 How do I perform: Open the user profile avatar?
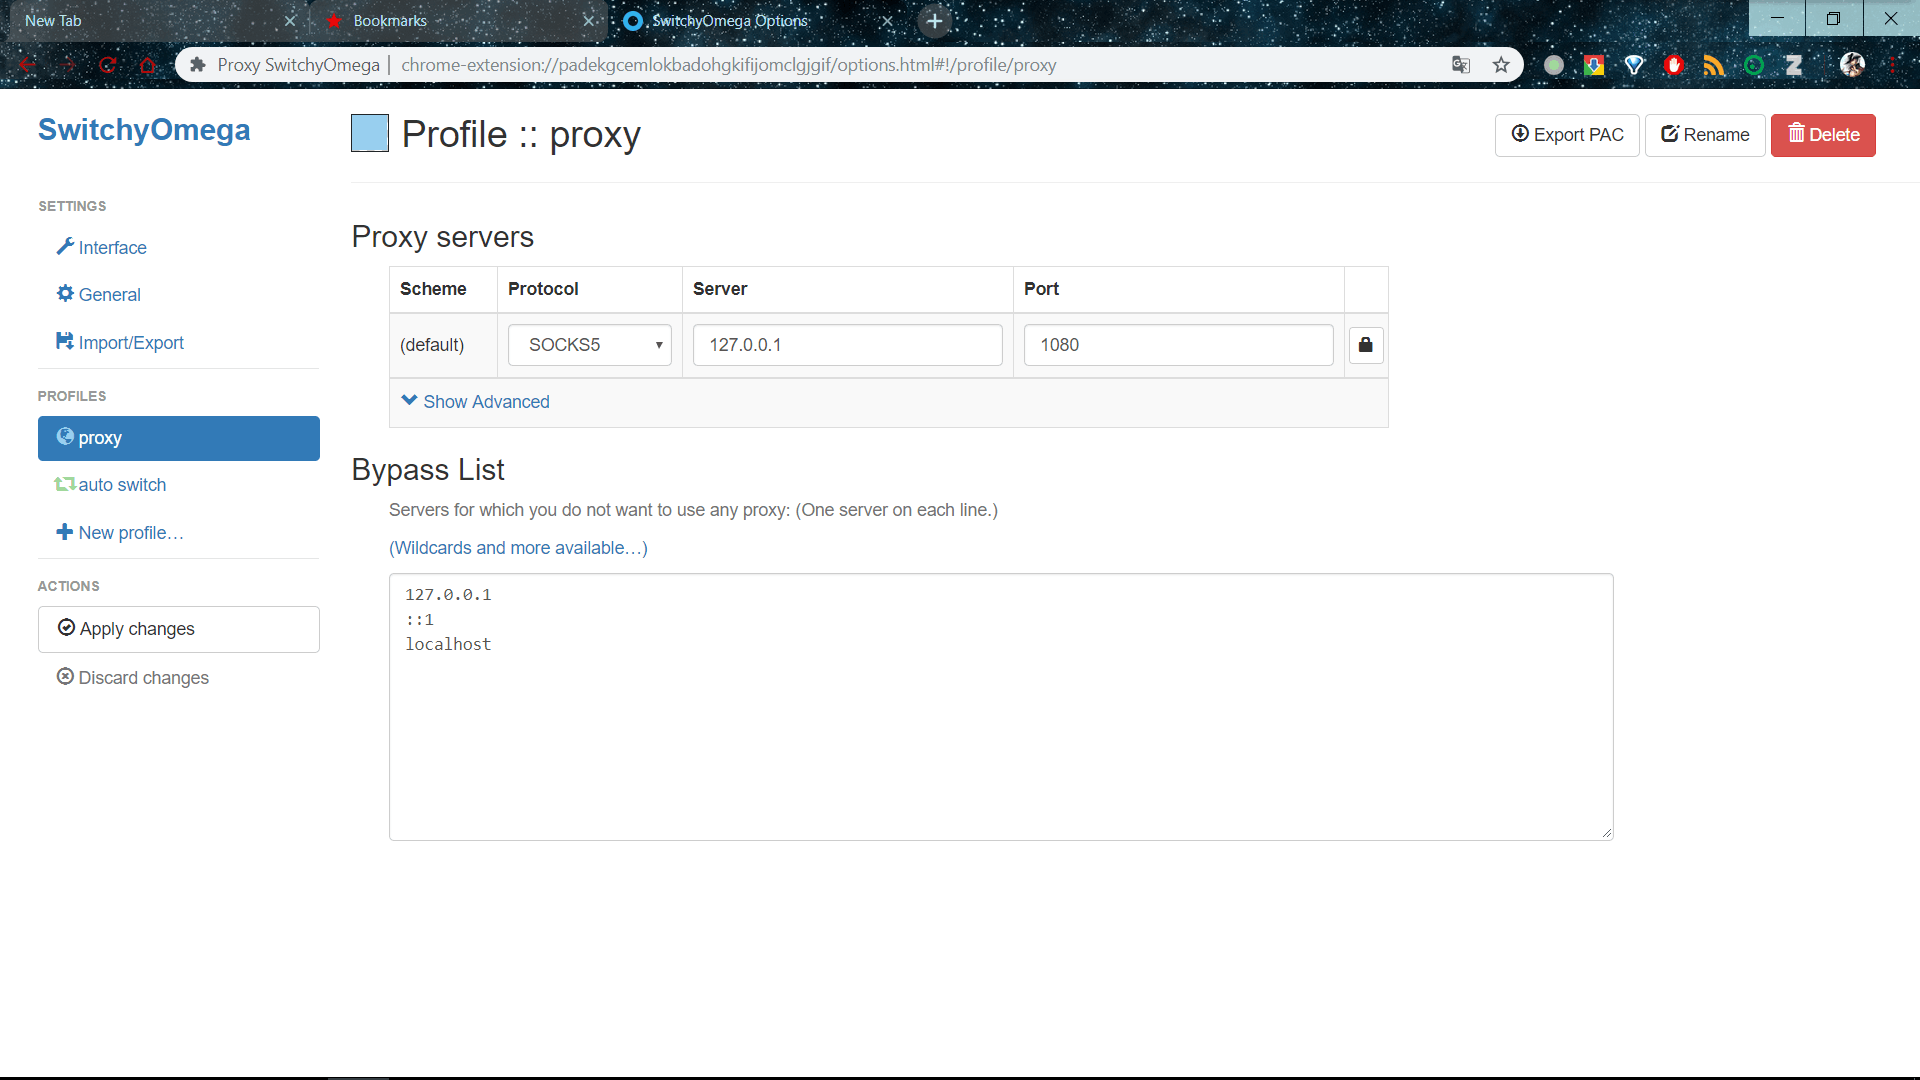pyautogui.click(x=1852, y=65)
